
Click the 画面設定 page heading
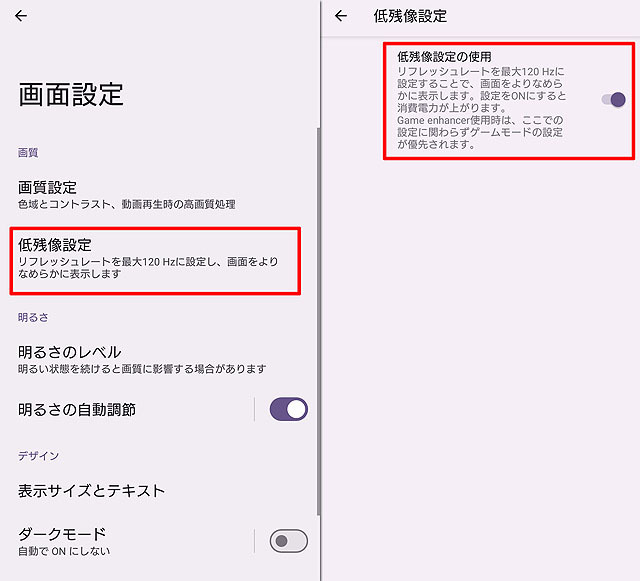click(71, 95)
